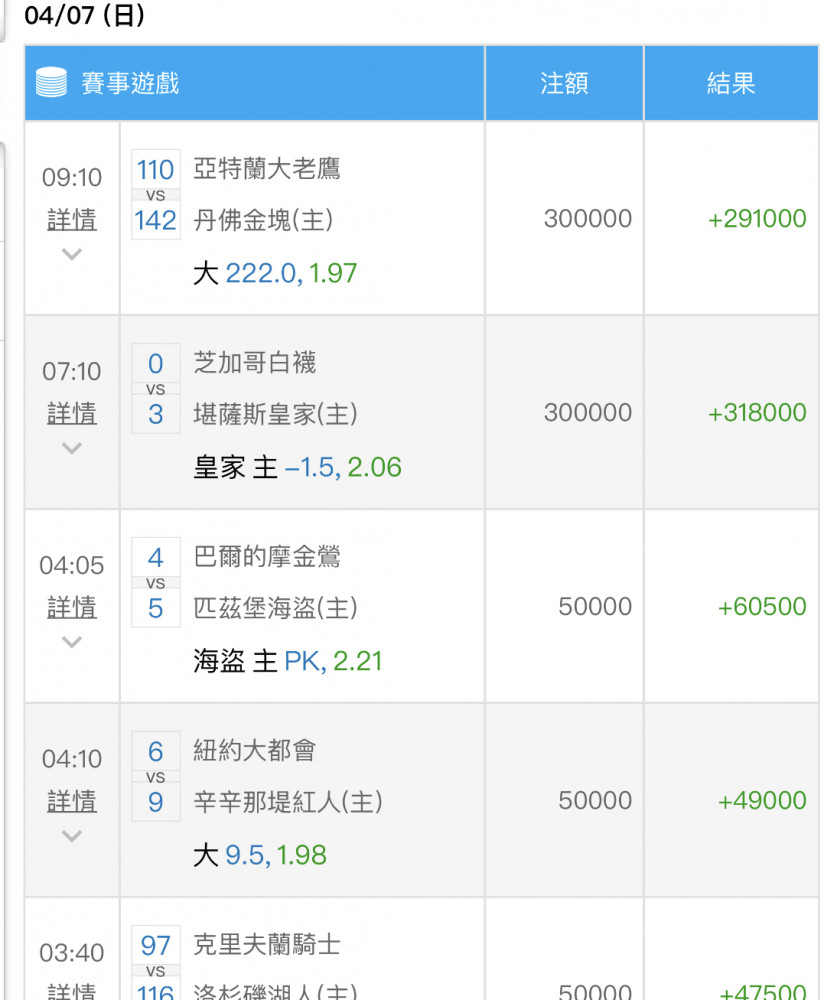Expand the chevron under the 09:10 詳情
This screenshot has width=824, height=1000.
pyautogui.click(x=72, y=254)
